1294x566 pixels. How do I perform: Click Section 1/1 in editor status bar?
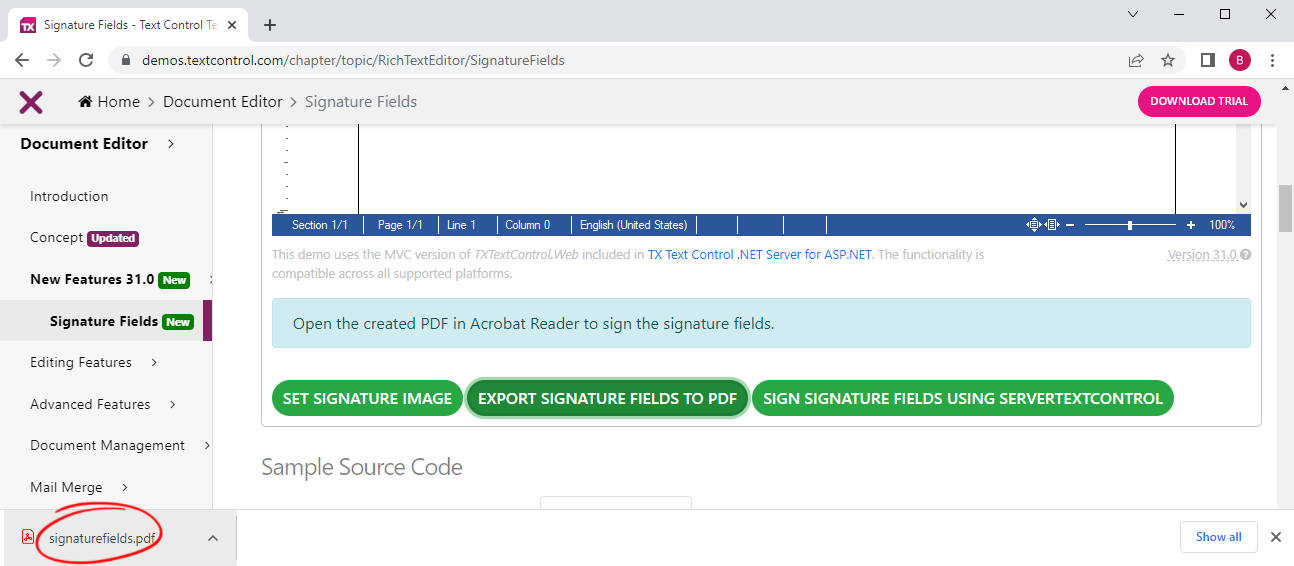click(319, 225)
